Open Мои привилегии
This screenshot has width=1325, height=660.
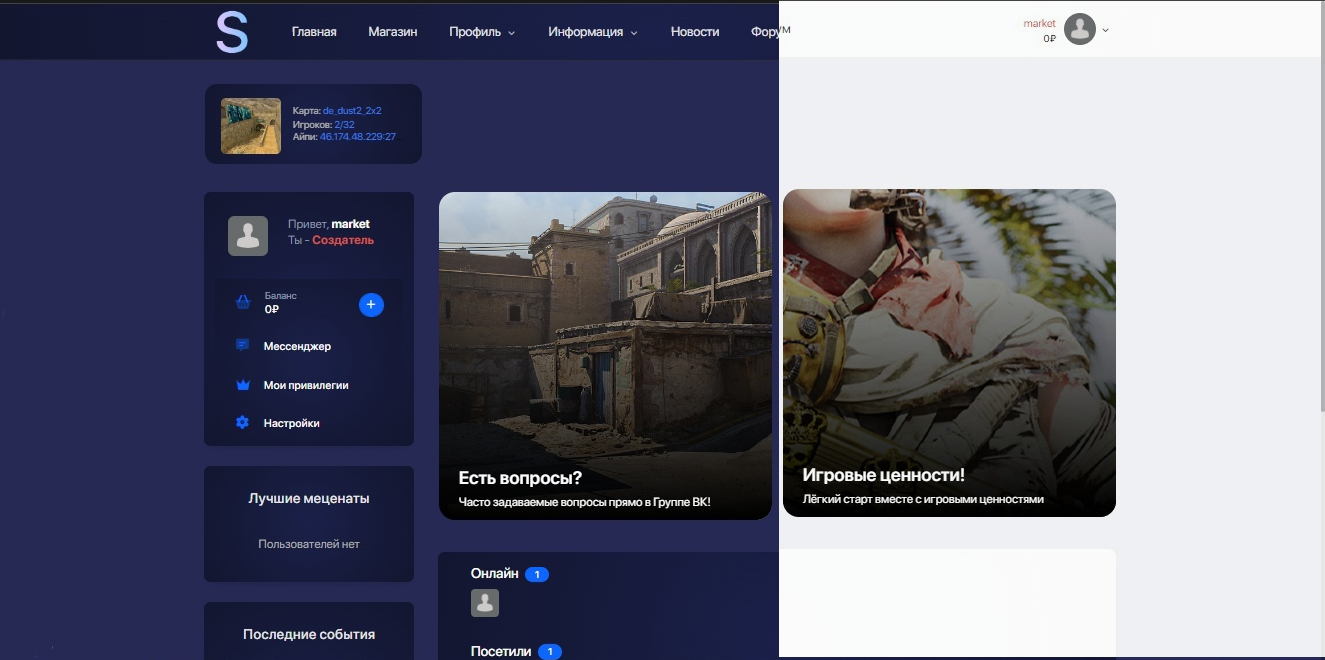pyautogui.click(x=306, y=385)
